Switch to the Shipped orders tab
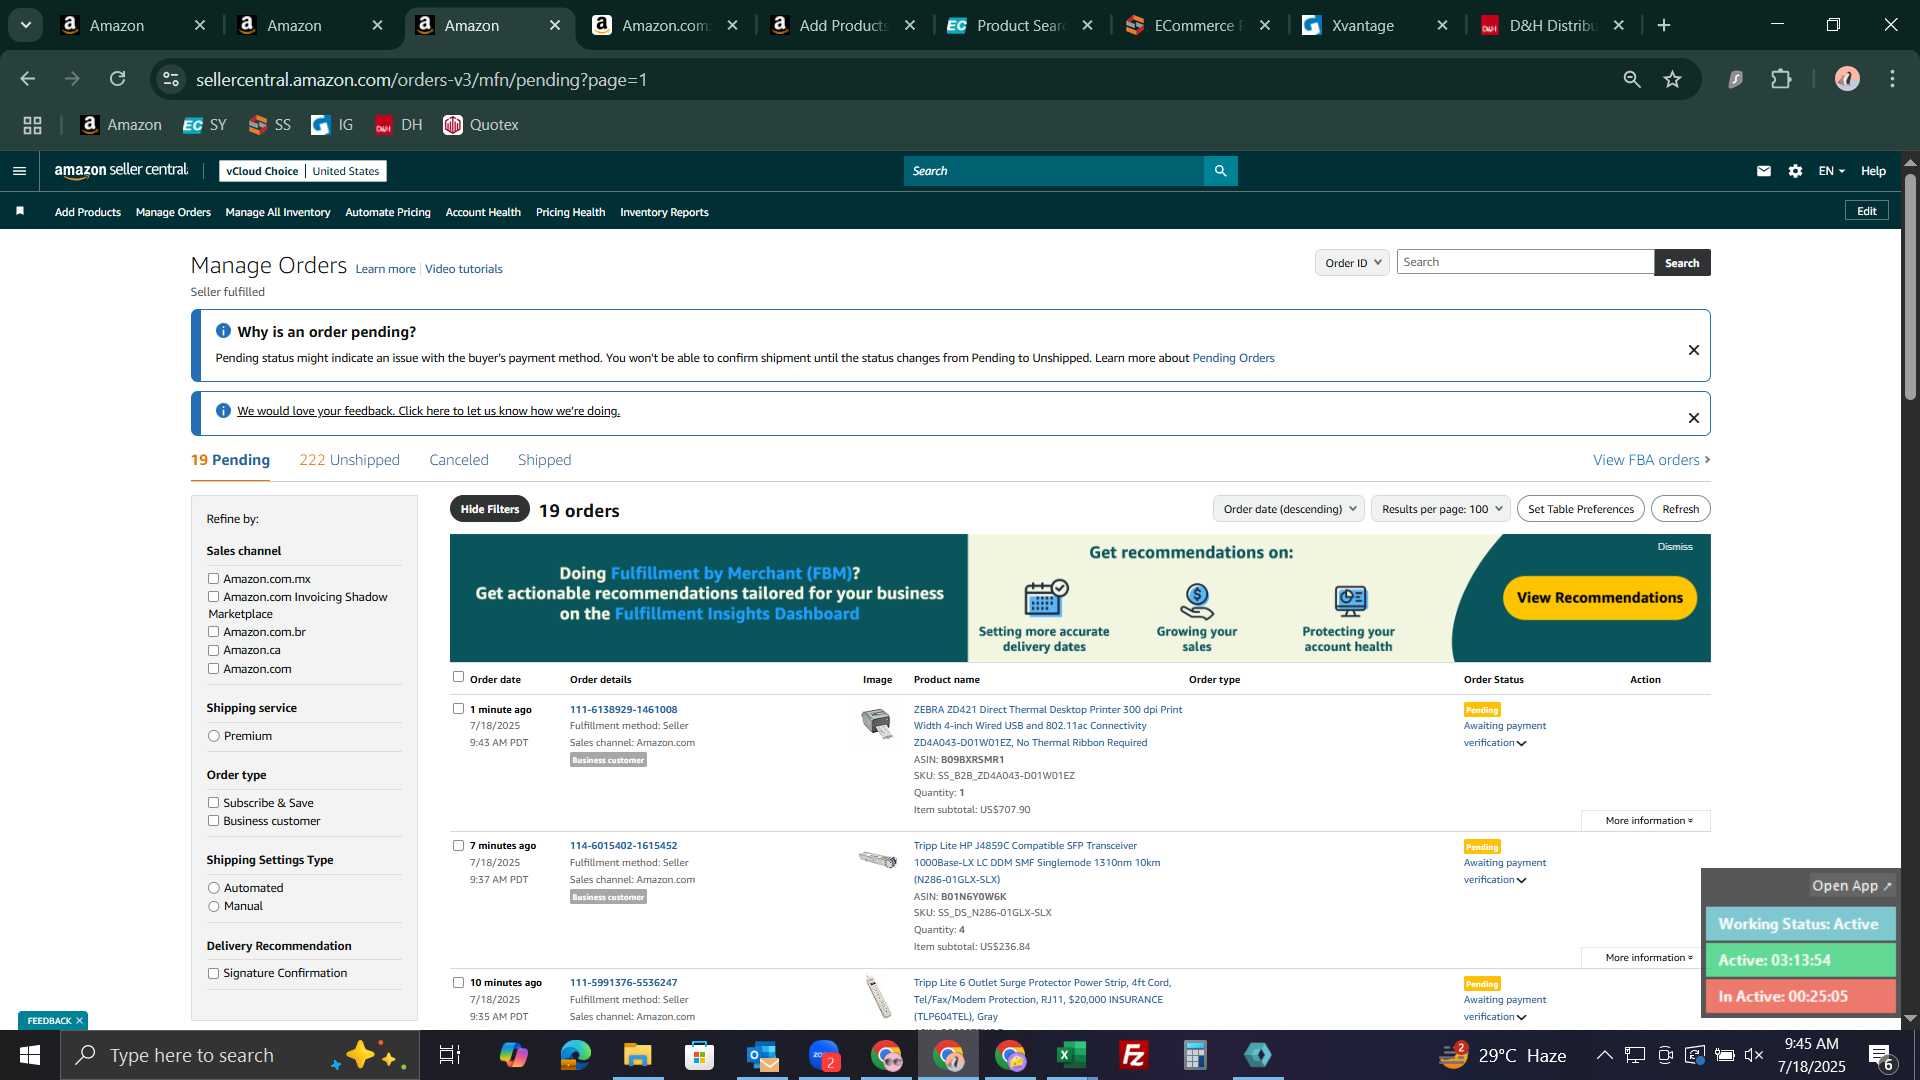The width and height of the screenshot is (1920, 1080). point(544,460)
